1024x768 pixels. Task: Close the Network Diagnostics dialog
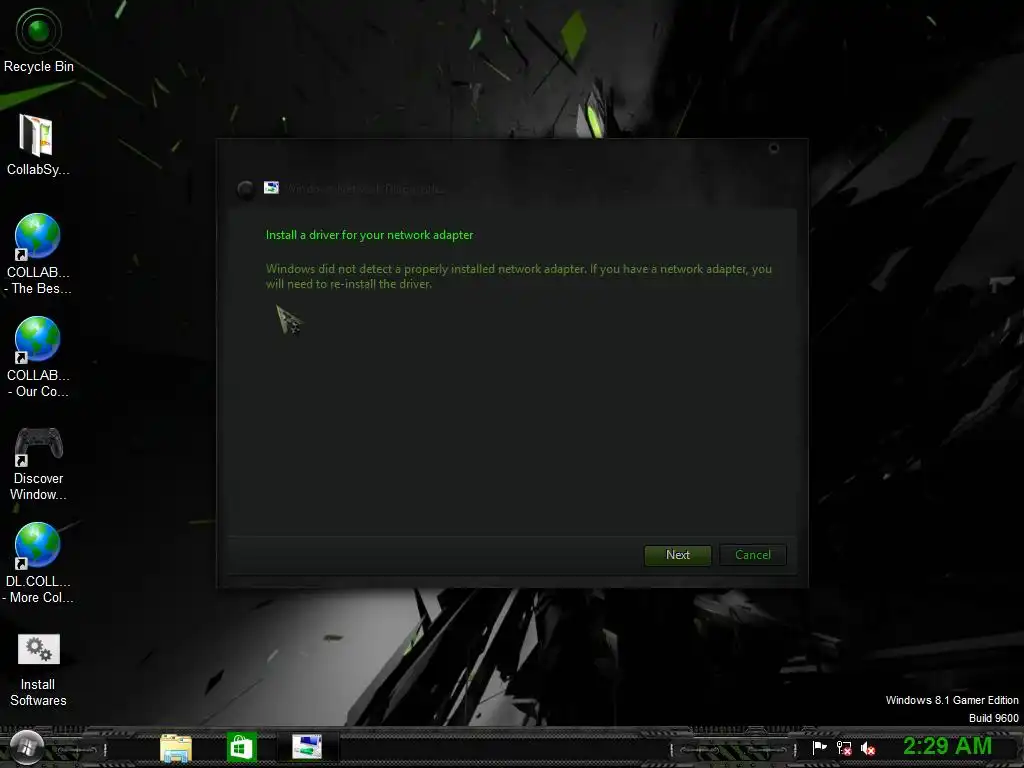point(774,148)
